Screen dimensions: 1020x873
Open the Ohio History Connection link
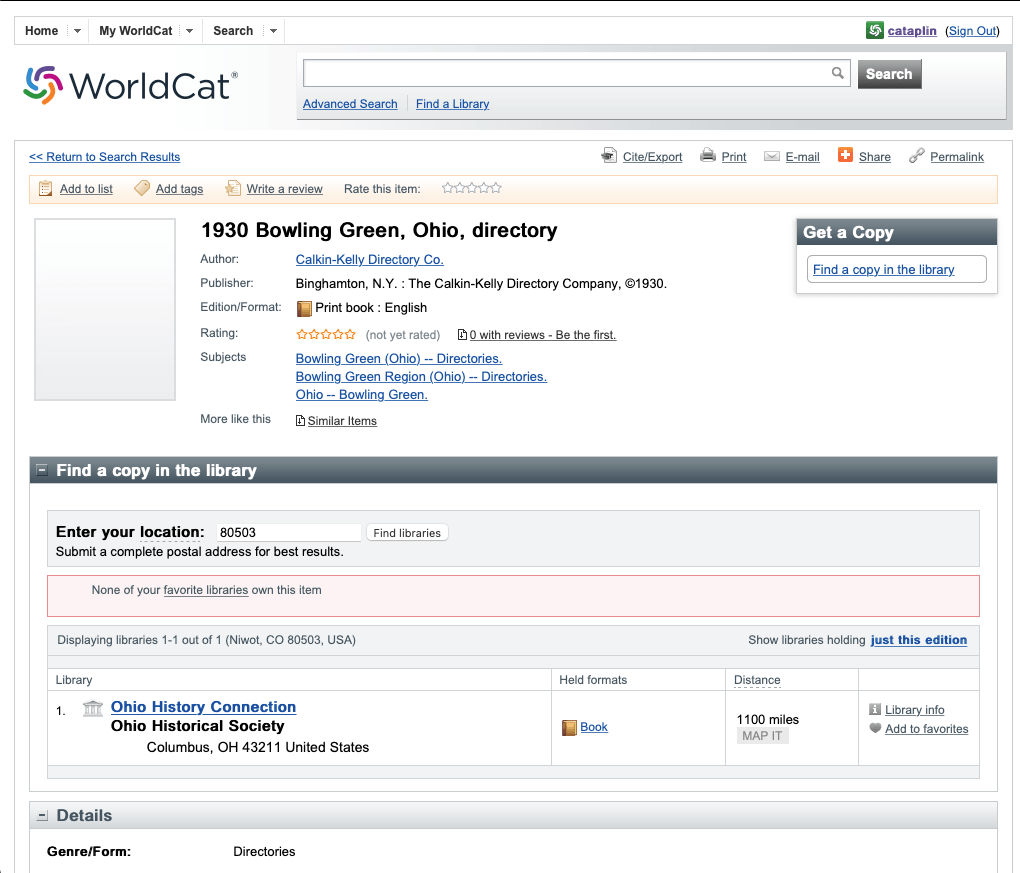(203, 707)
